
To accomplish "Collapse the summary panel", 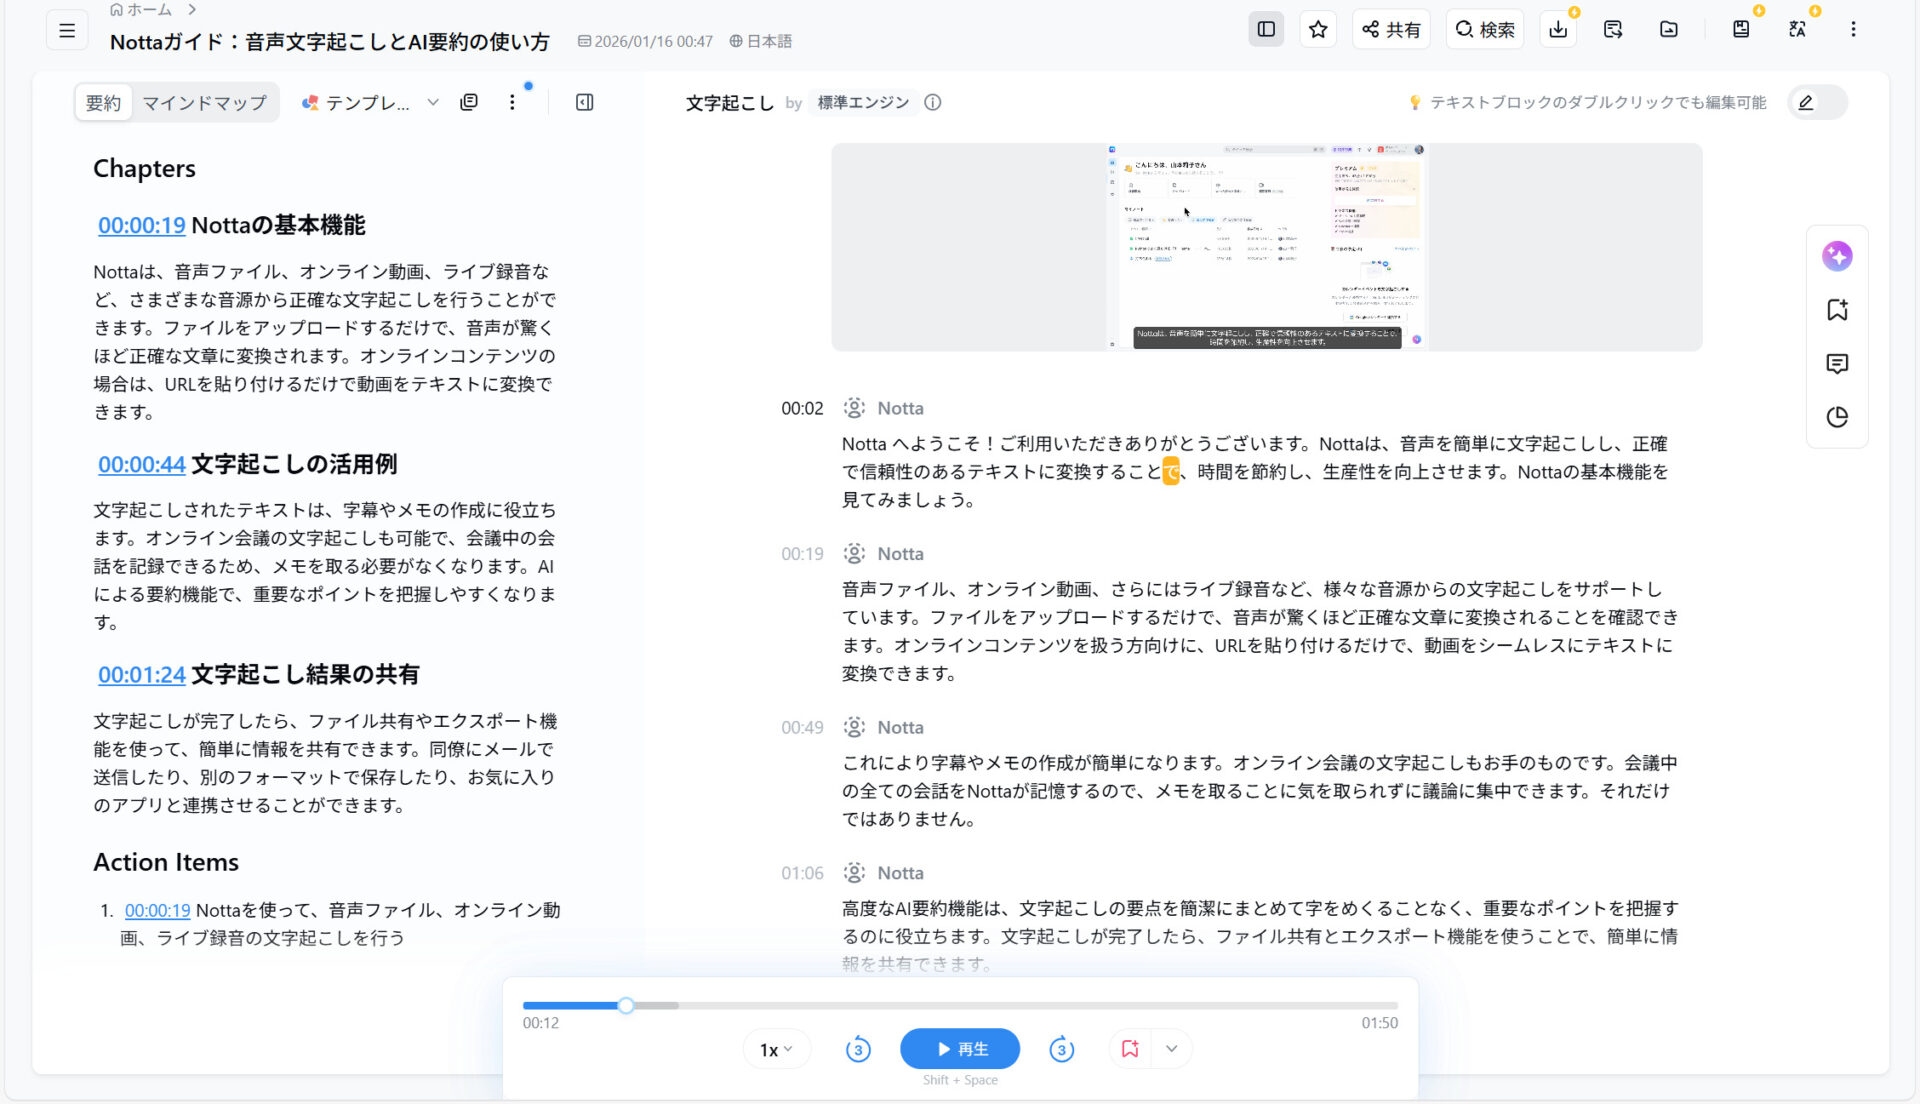I will click(585, 102).
